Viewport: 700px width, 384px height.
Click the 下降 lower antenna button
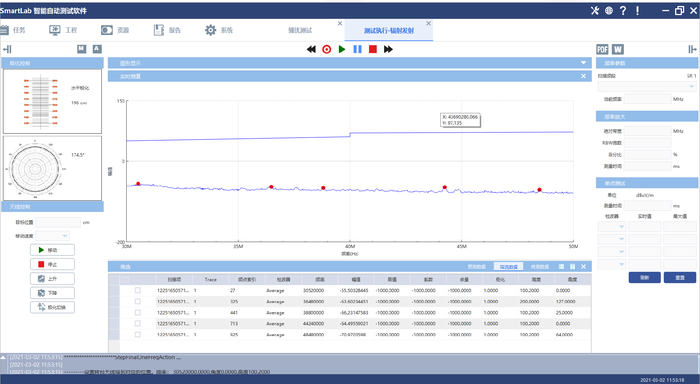[x=52, y=293]
